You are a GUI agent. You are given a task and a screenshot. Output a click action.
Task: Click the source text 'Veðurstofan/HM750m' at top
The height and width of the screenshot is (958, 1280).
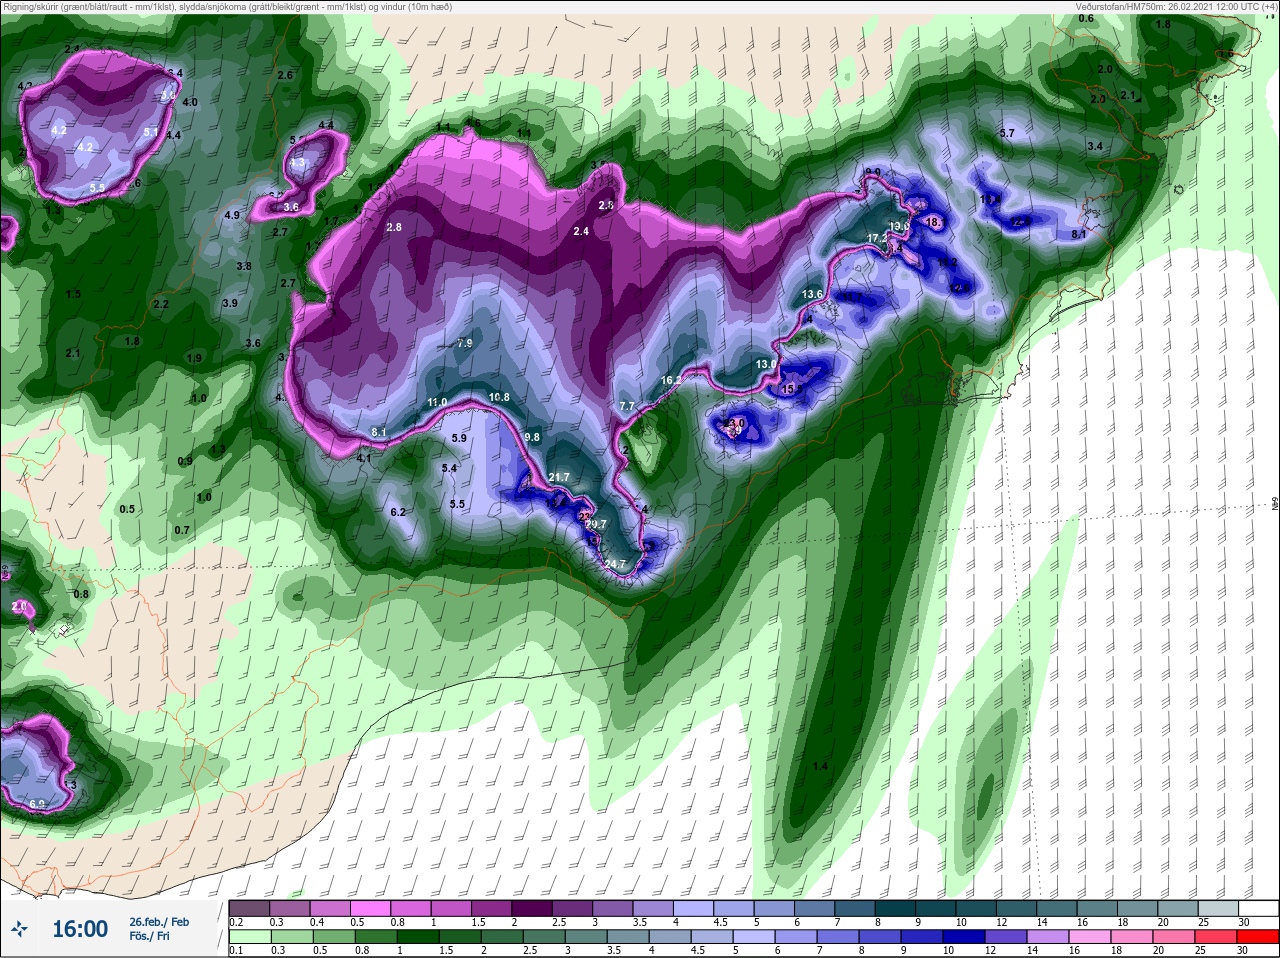(x=1118, y=7)
